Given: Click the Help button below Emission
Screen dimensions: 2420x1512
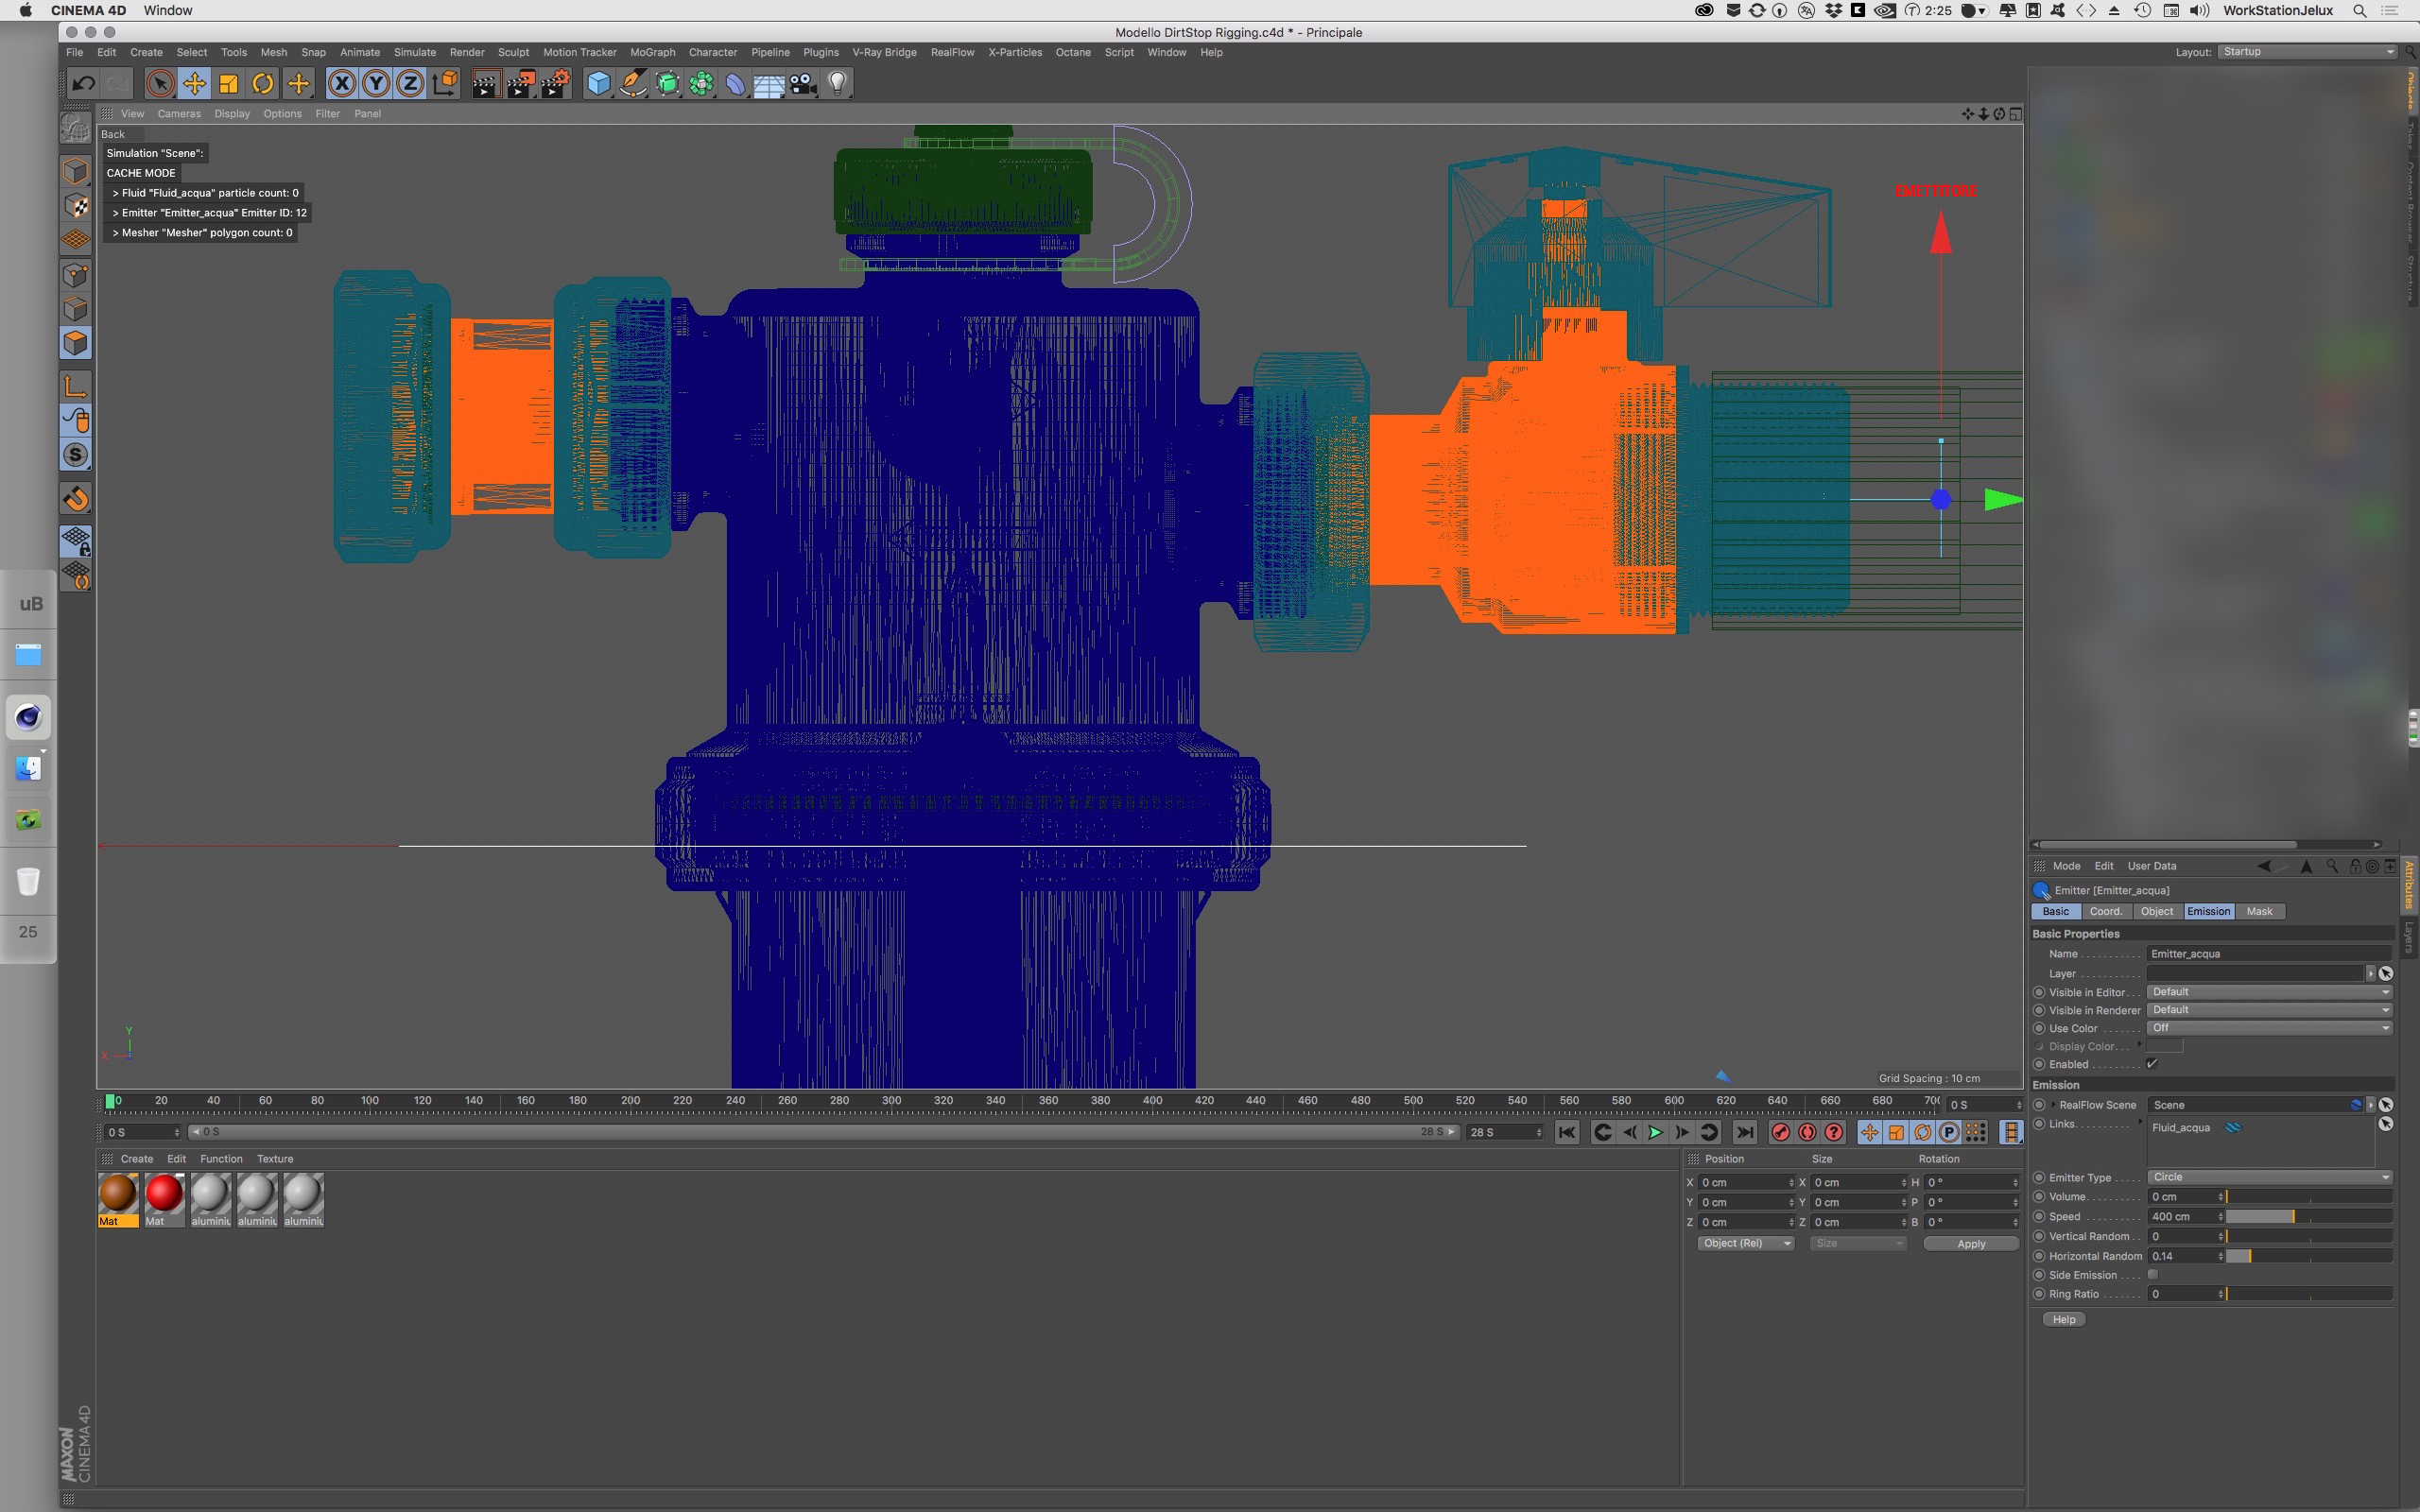Looking at the screenshot, I should (x=2063, y=1319).
